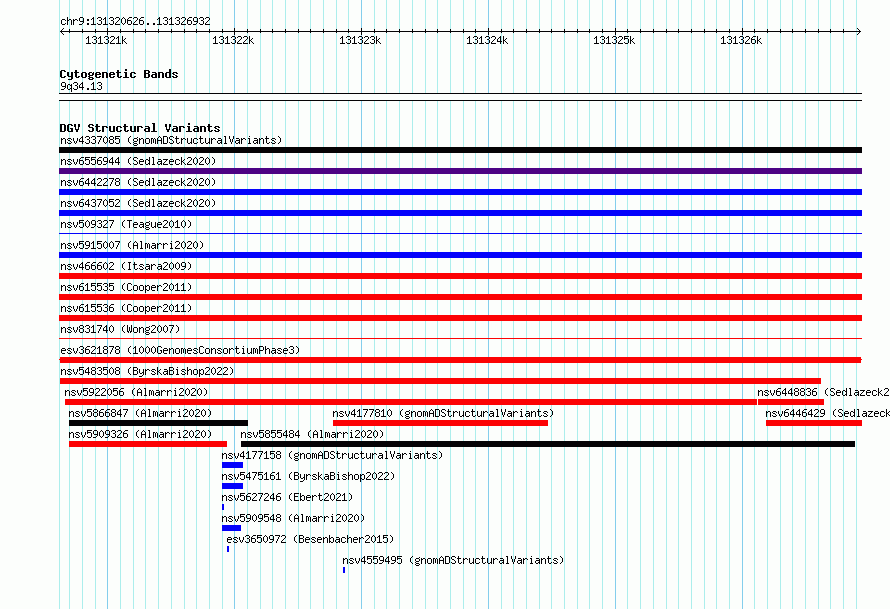This screenshot has height=609, width=890.
Task: Click the 131325k ruler position
Action: point(614,40)
